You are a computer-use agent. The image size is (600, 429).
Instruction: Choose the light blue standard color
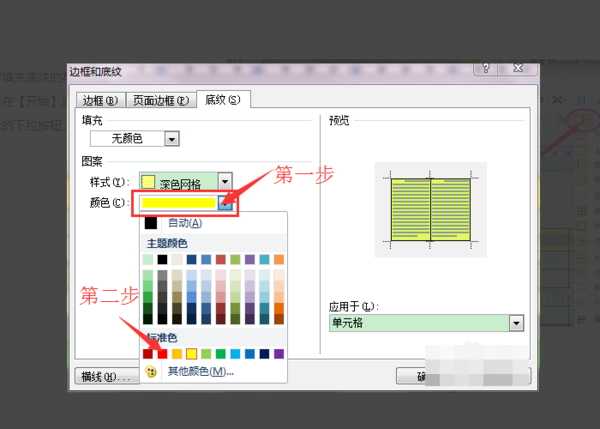tap(235, 354)
